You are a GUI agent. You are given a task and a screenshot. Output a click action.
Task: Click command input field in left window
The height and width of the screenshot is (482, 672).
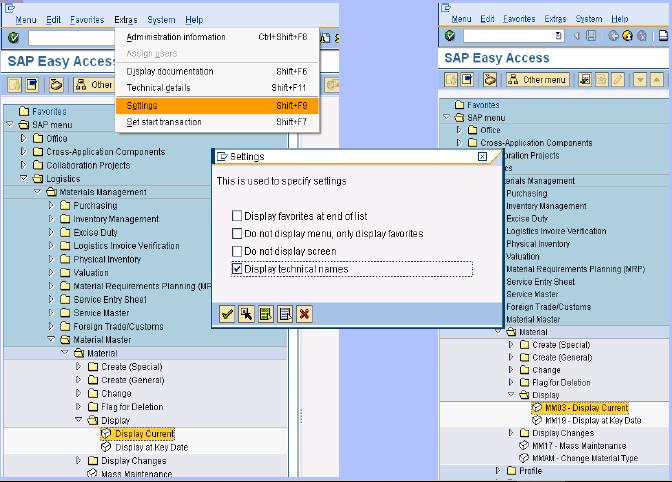(71, 38)
